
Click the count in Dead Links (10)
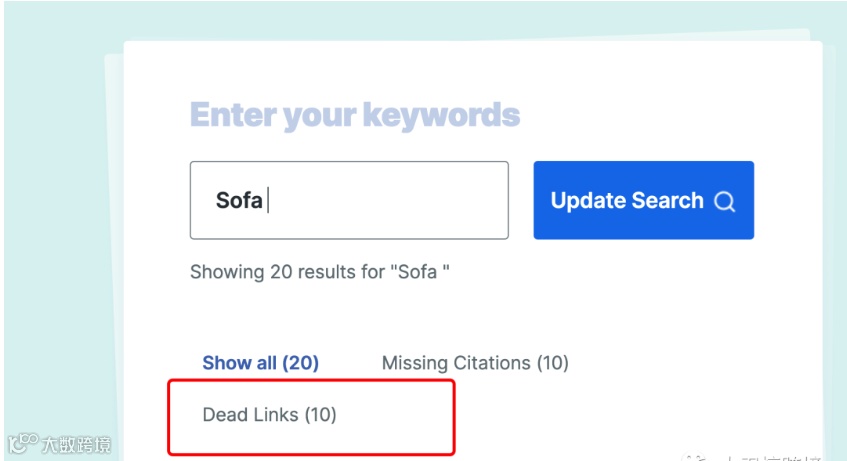click(320, 414)
